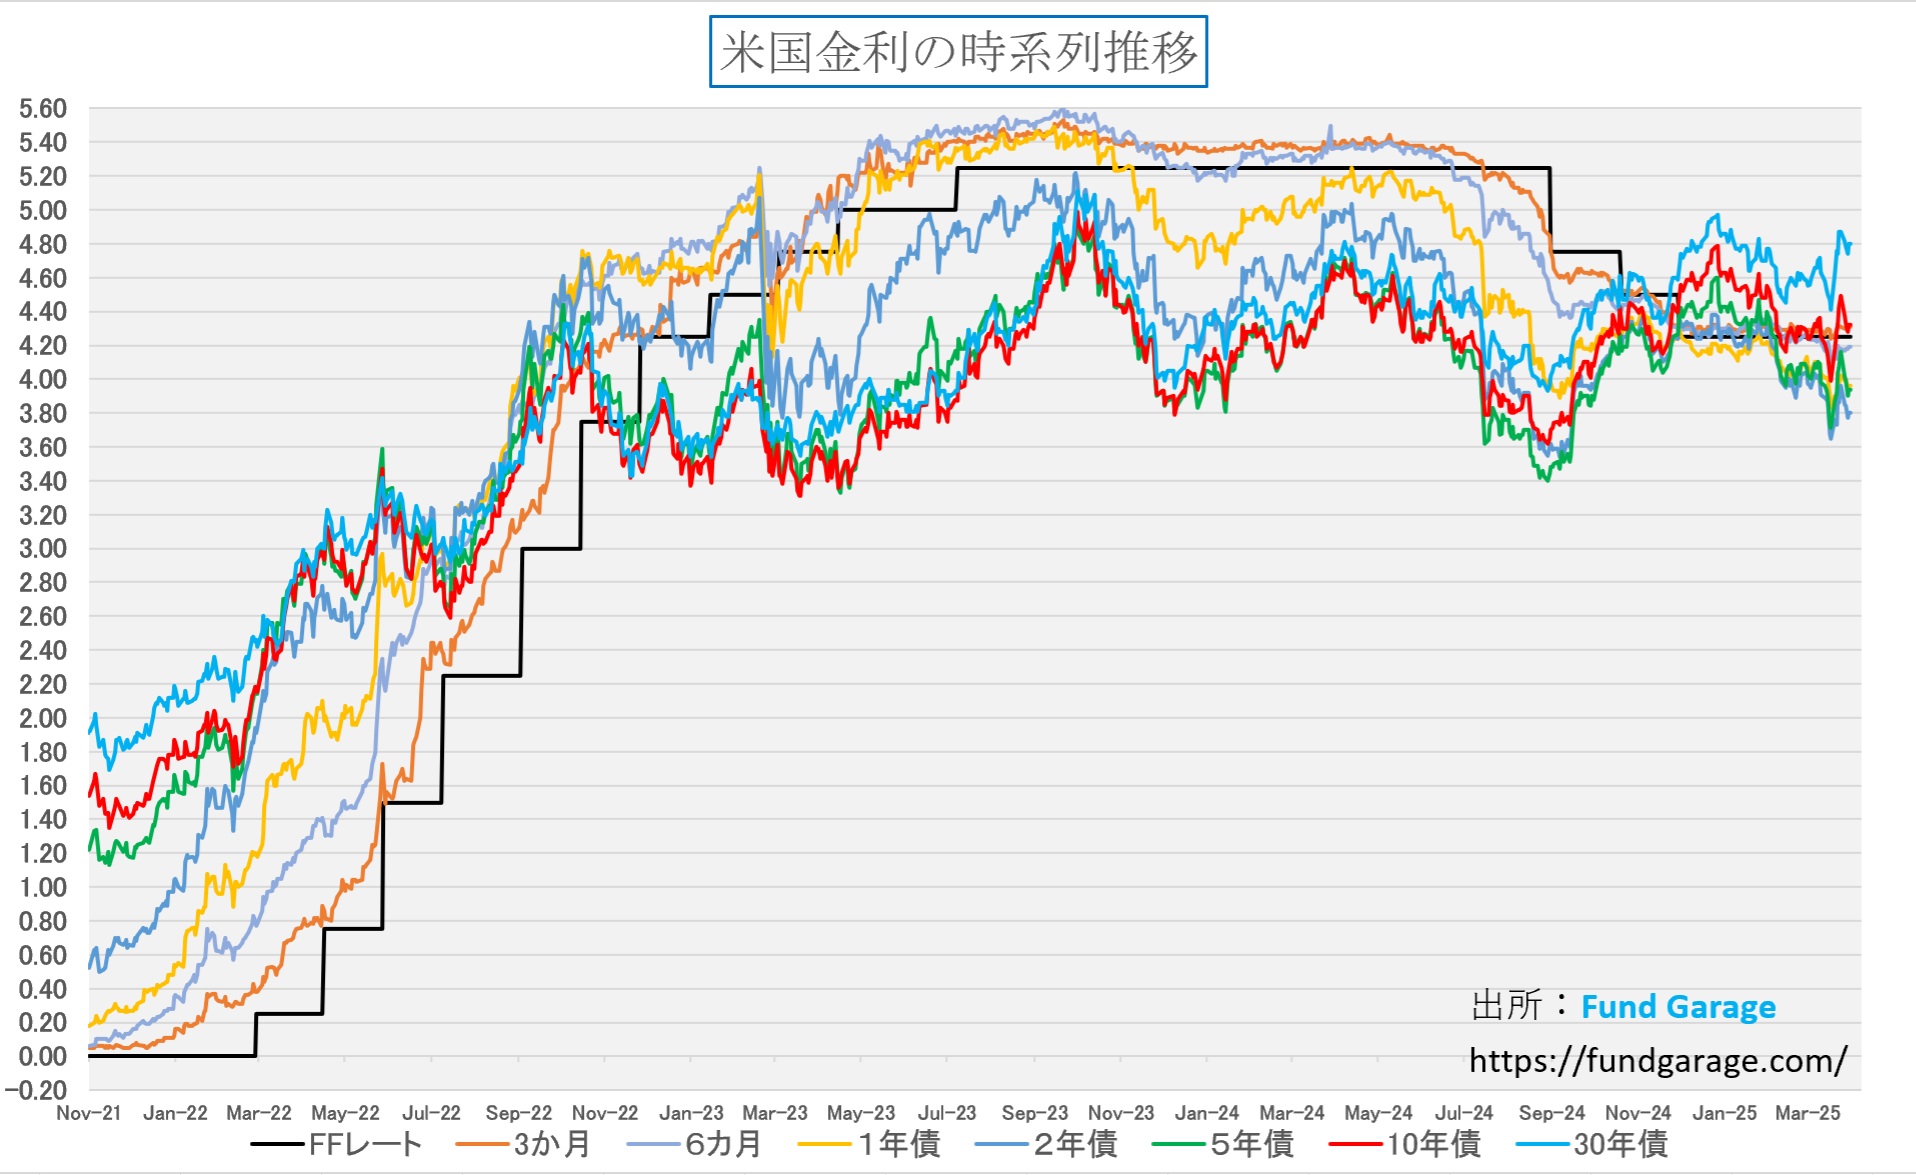Select the 3か月 legend label
1916x1175 pixels.
(x=552, y=1144)
